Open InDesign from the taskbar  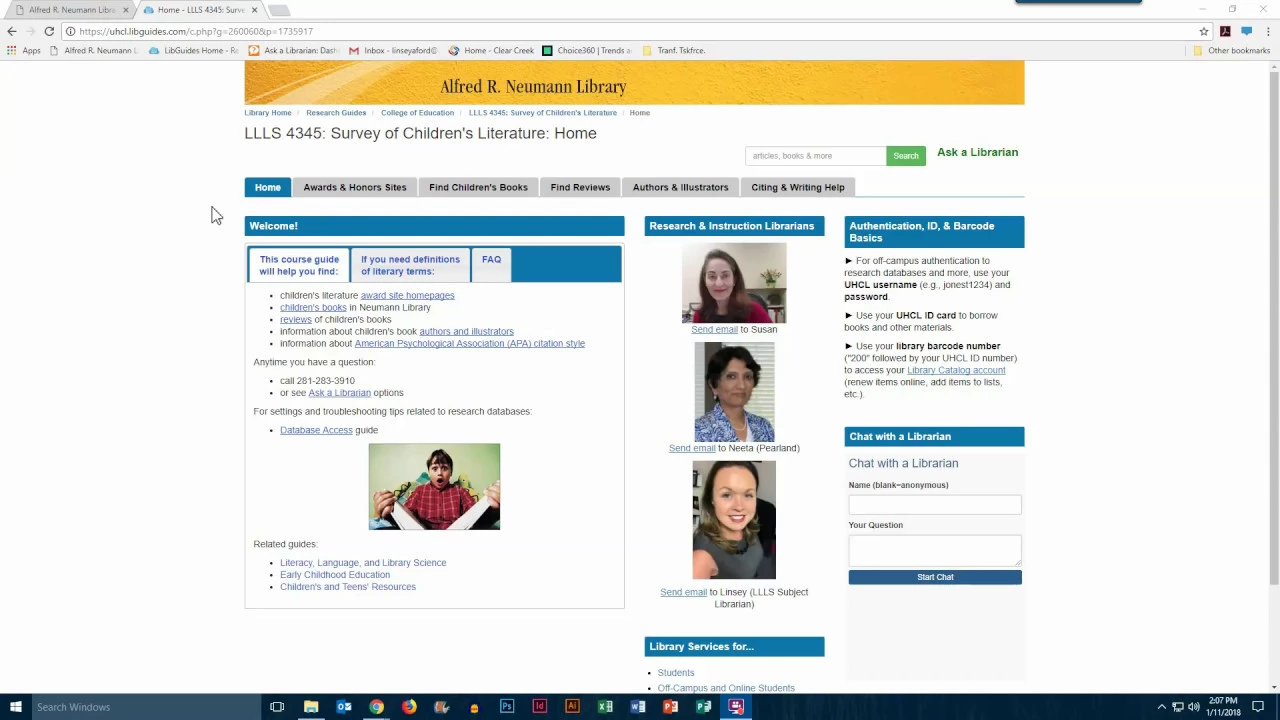tap(539, 707)
